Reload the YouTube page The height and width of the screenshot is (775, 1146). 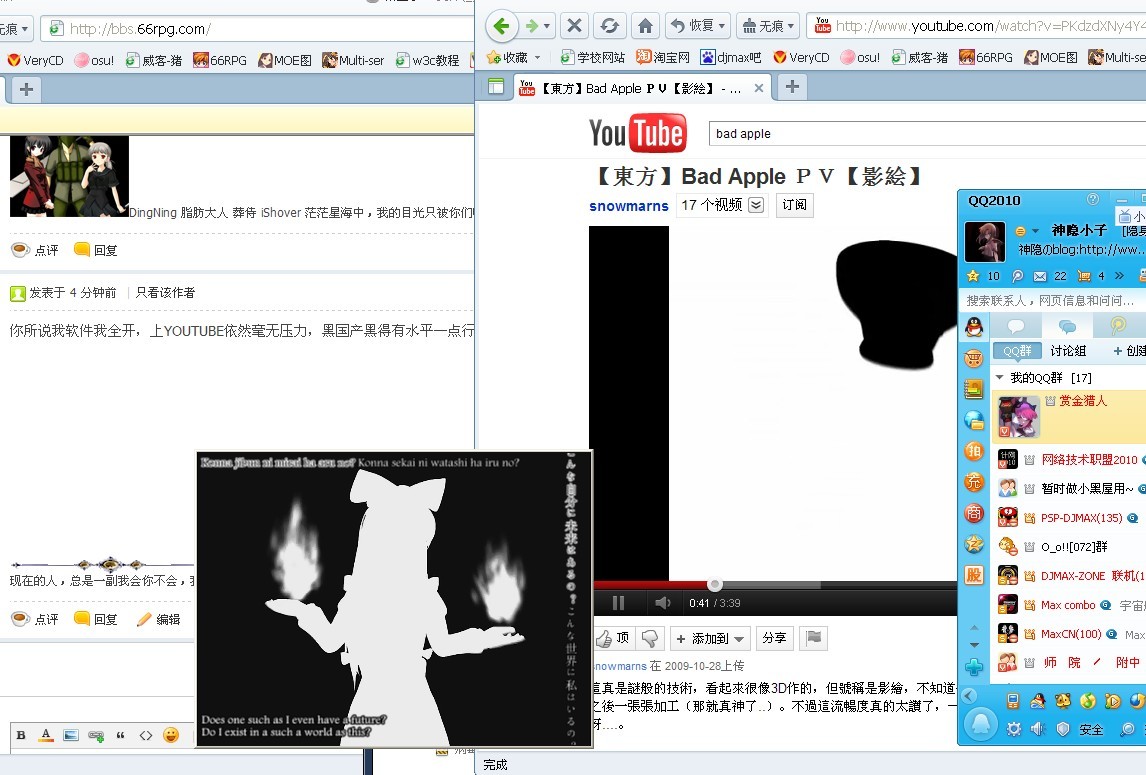610,26
